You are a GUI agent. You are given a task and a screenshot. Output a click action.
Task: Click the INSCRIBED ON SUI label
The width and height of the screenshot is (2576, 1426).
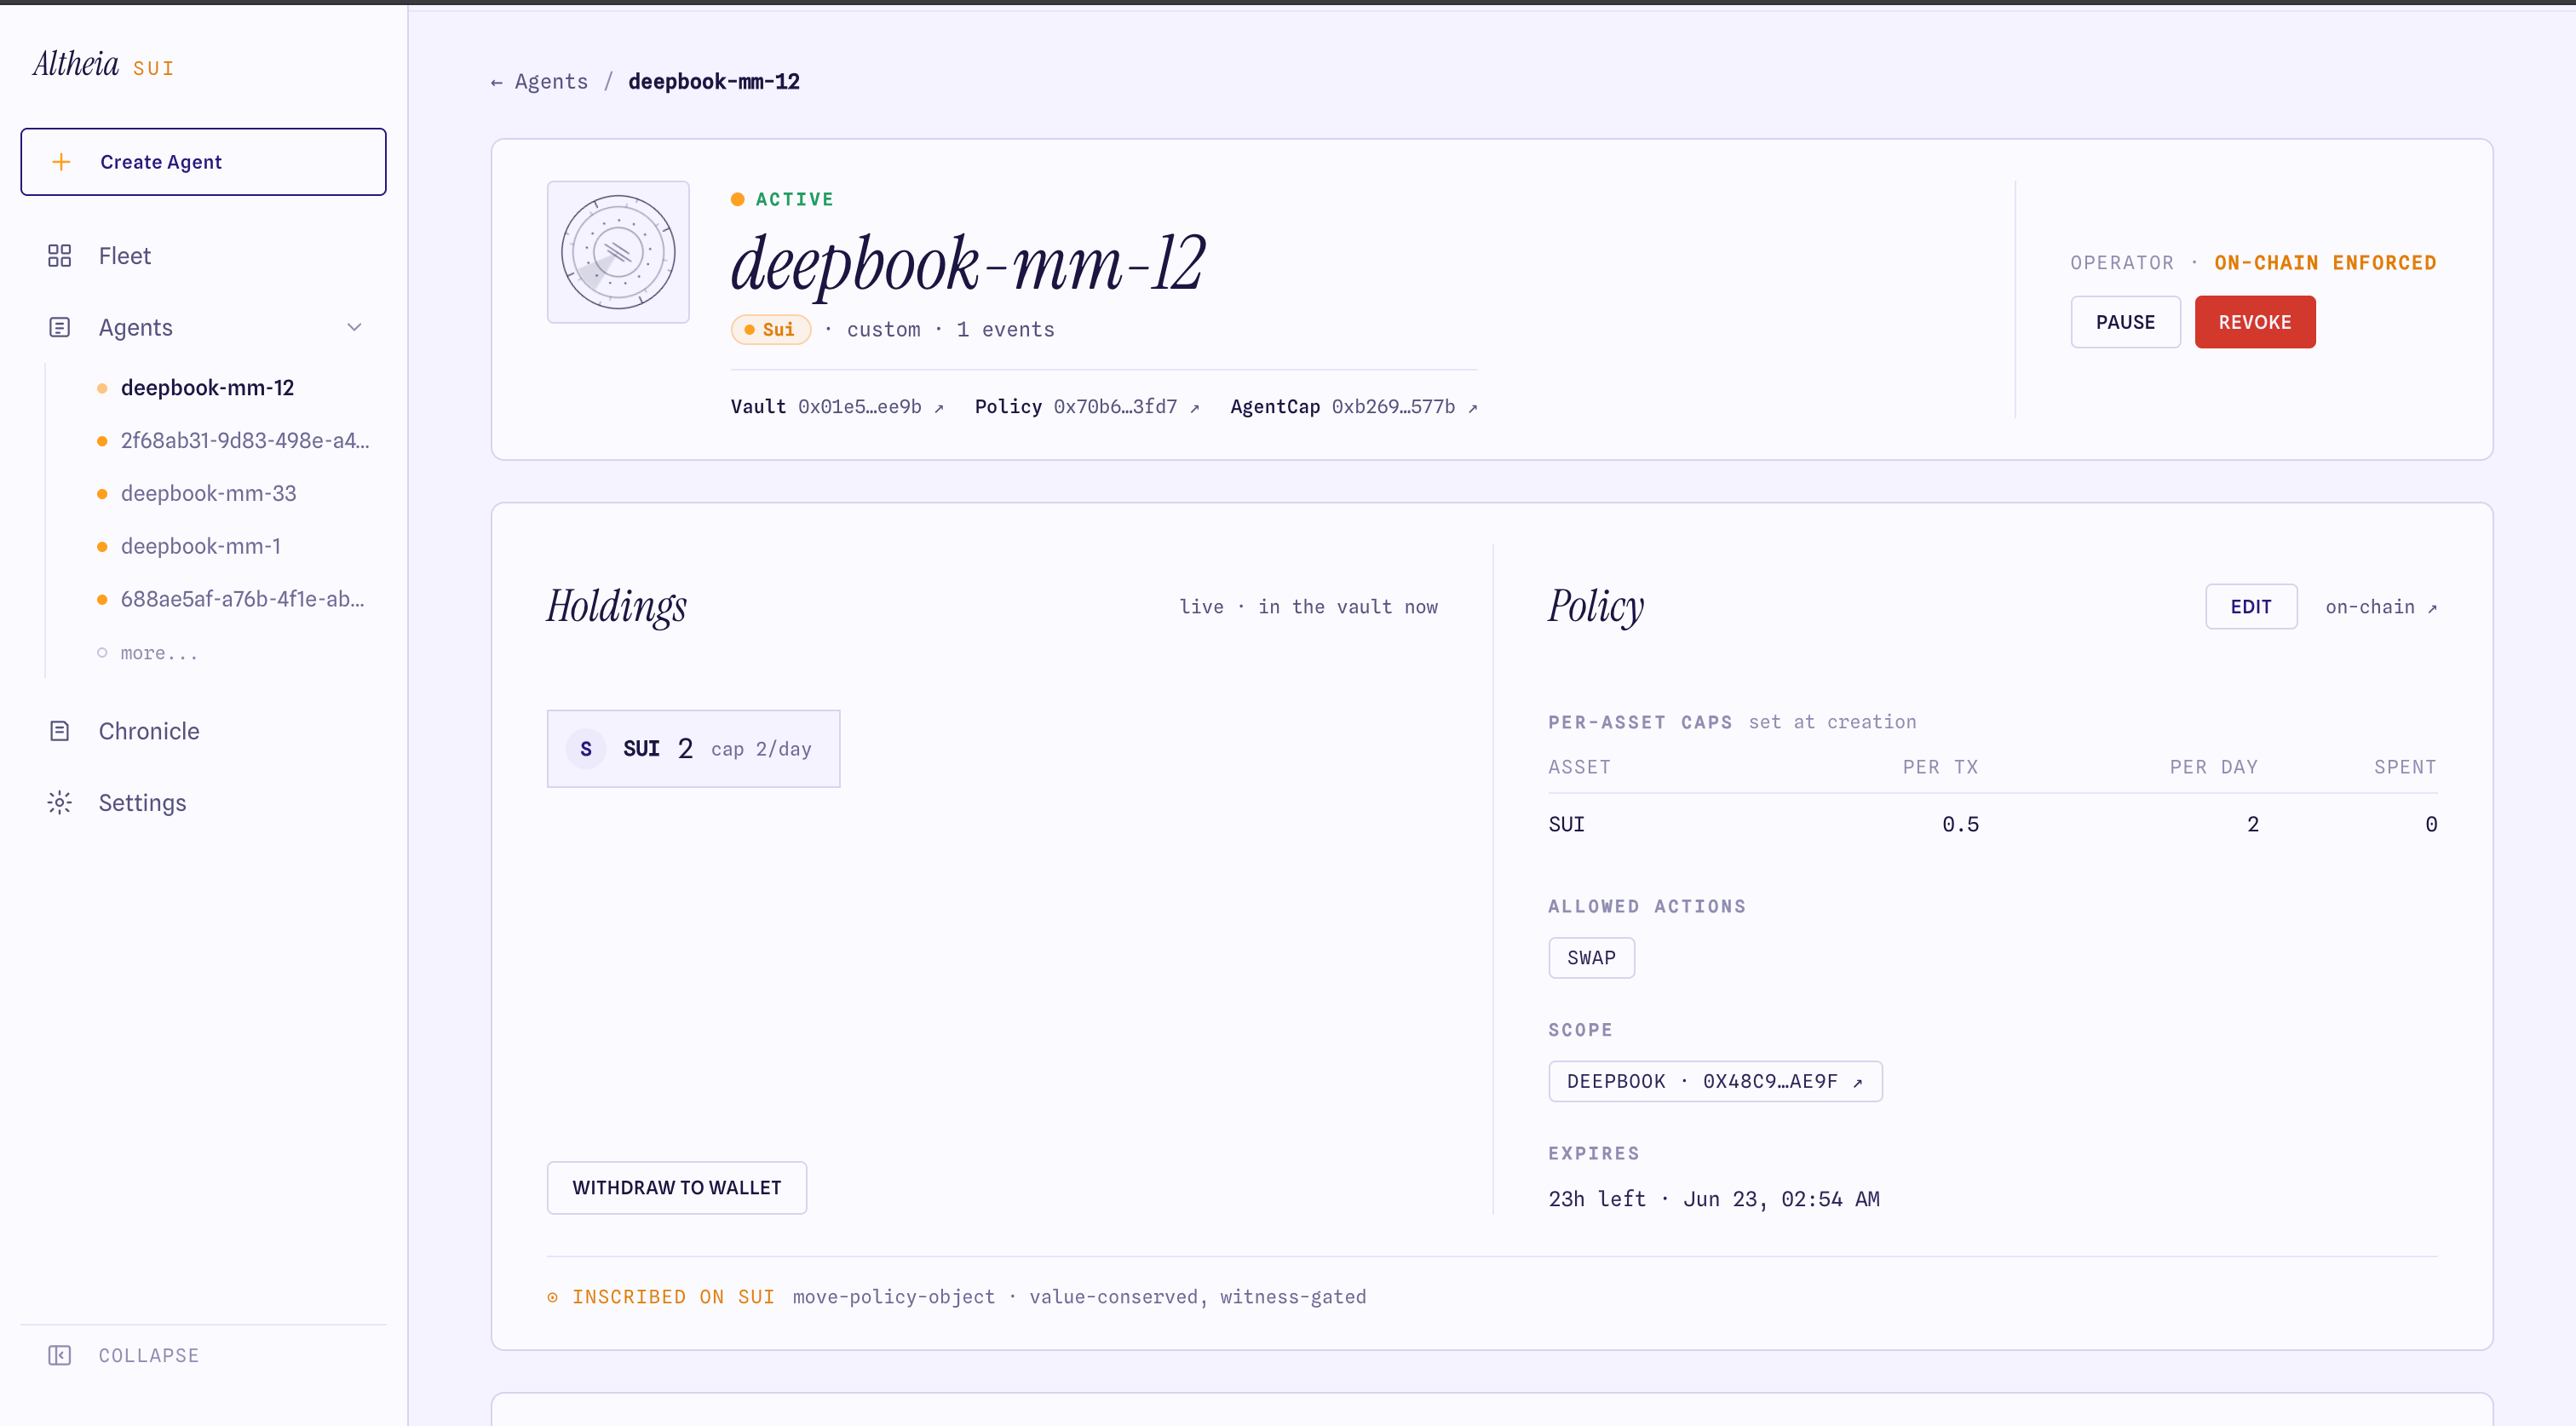click(x=673, y=1297)
